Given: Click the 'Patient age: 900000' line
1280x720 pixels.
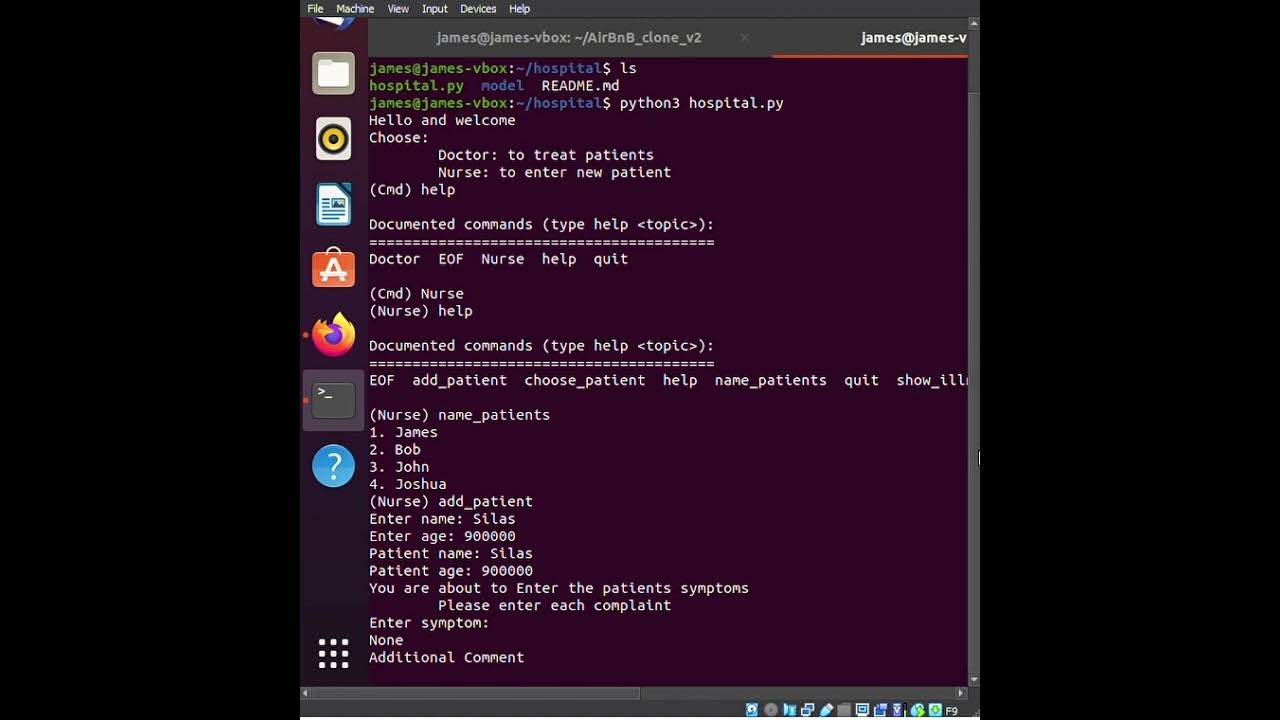Looking at the screenshot, I should tap(451, 571).
